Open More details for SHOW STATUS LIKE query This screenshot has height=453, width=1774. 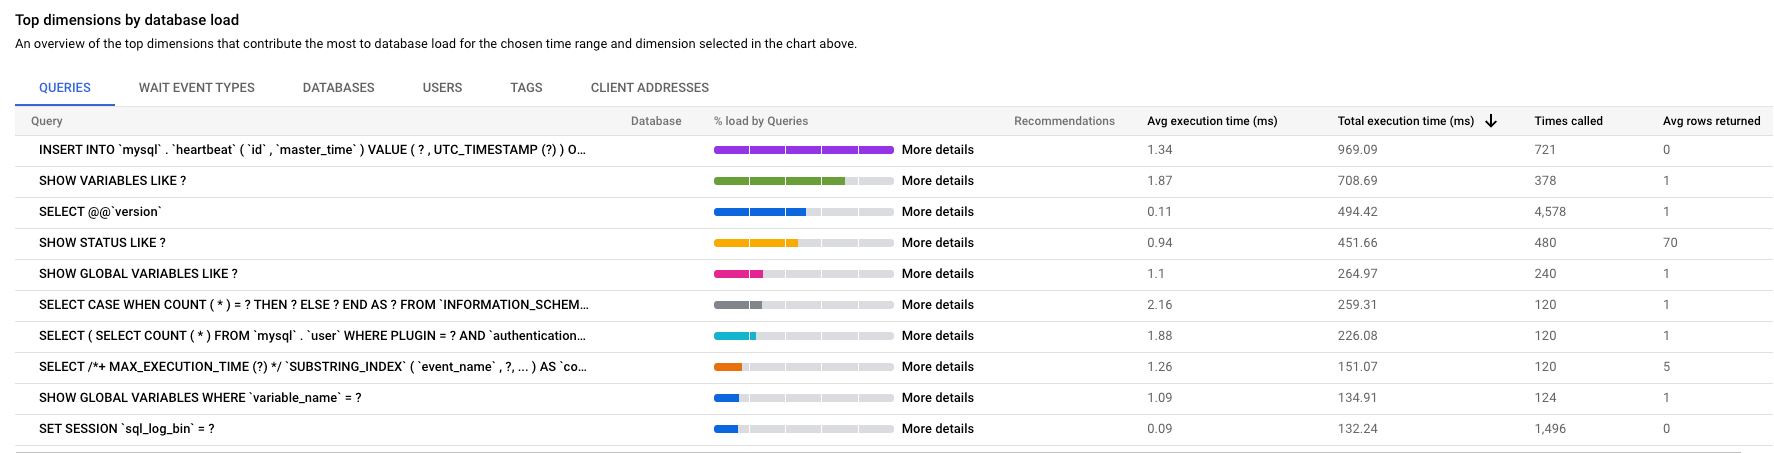(x=937, y=243)
